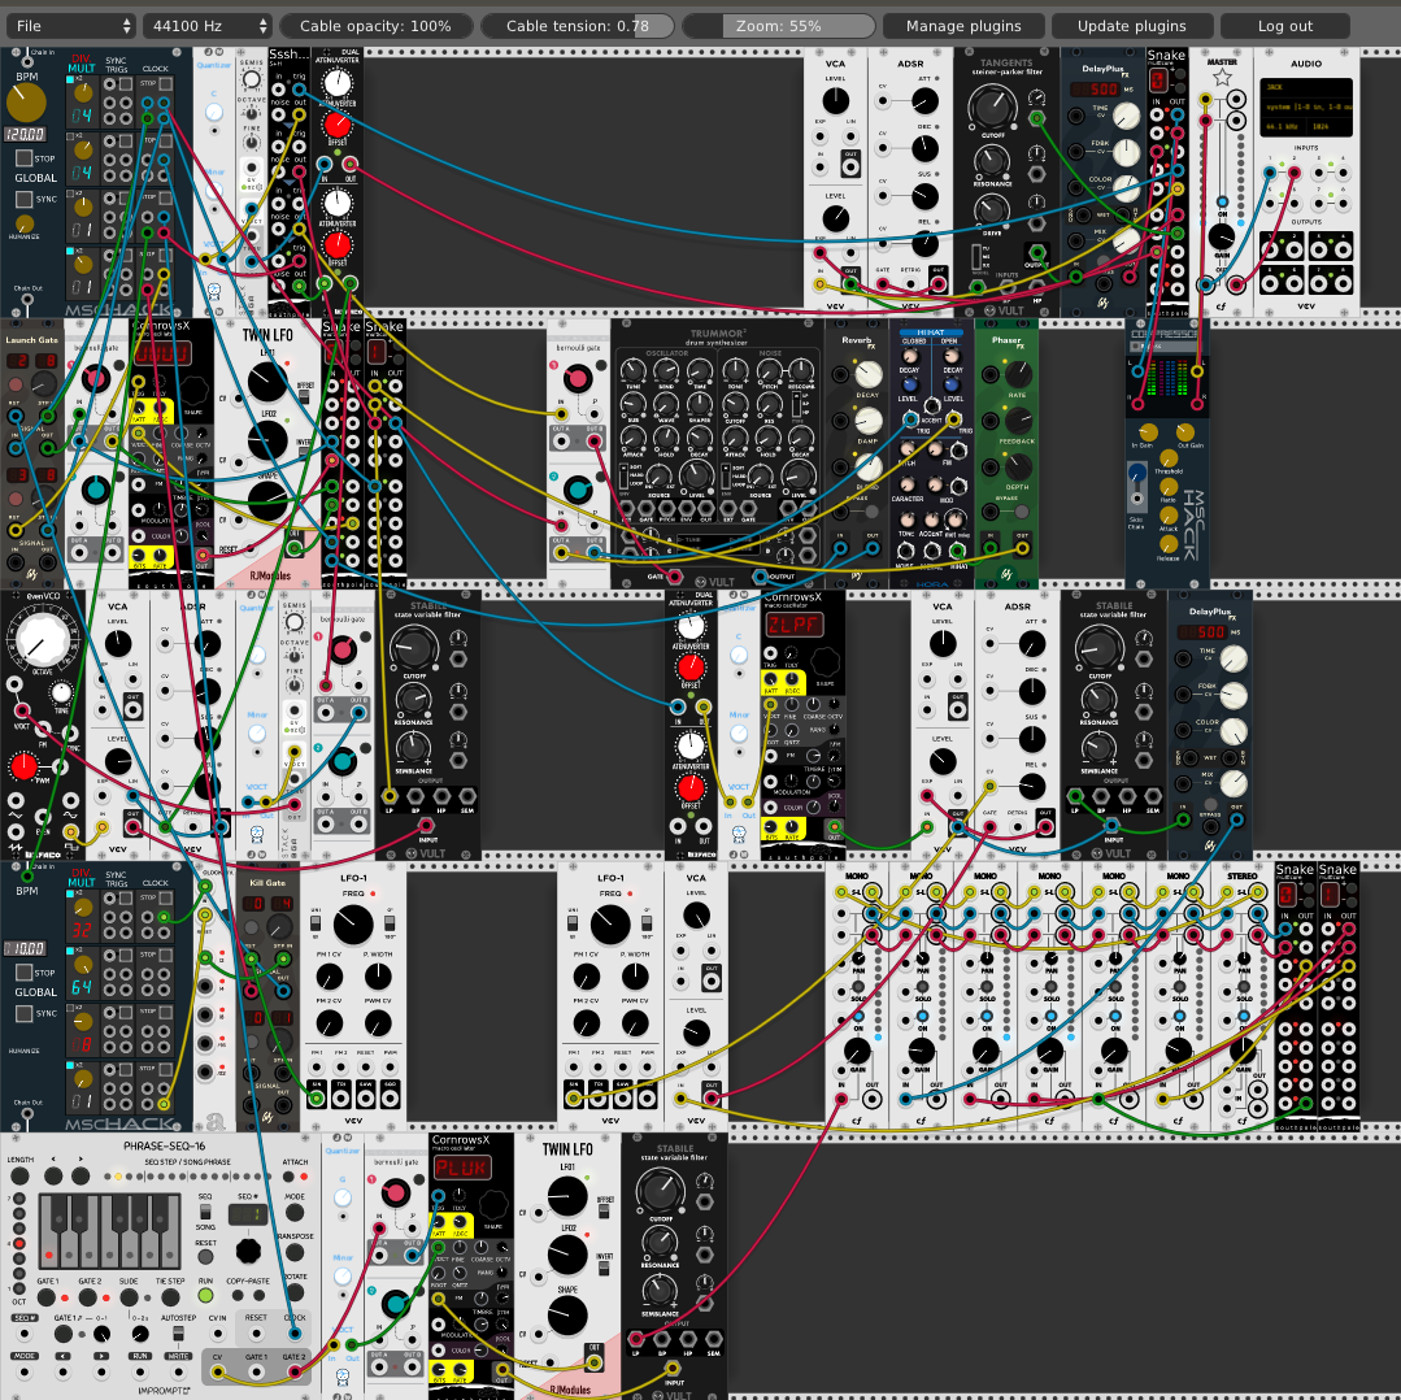Click the round RESET button on PHRASE-SEQ-16

(x=205, y=1256)
